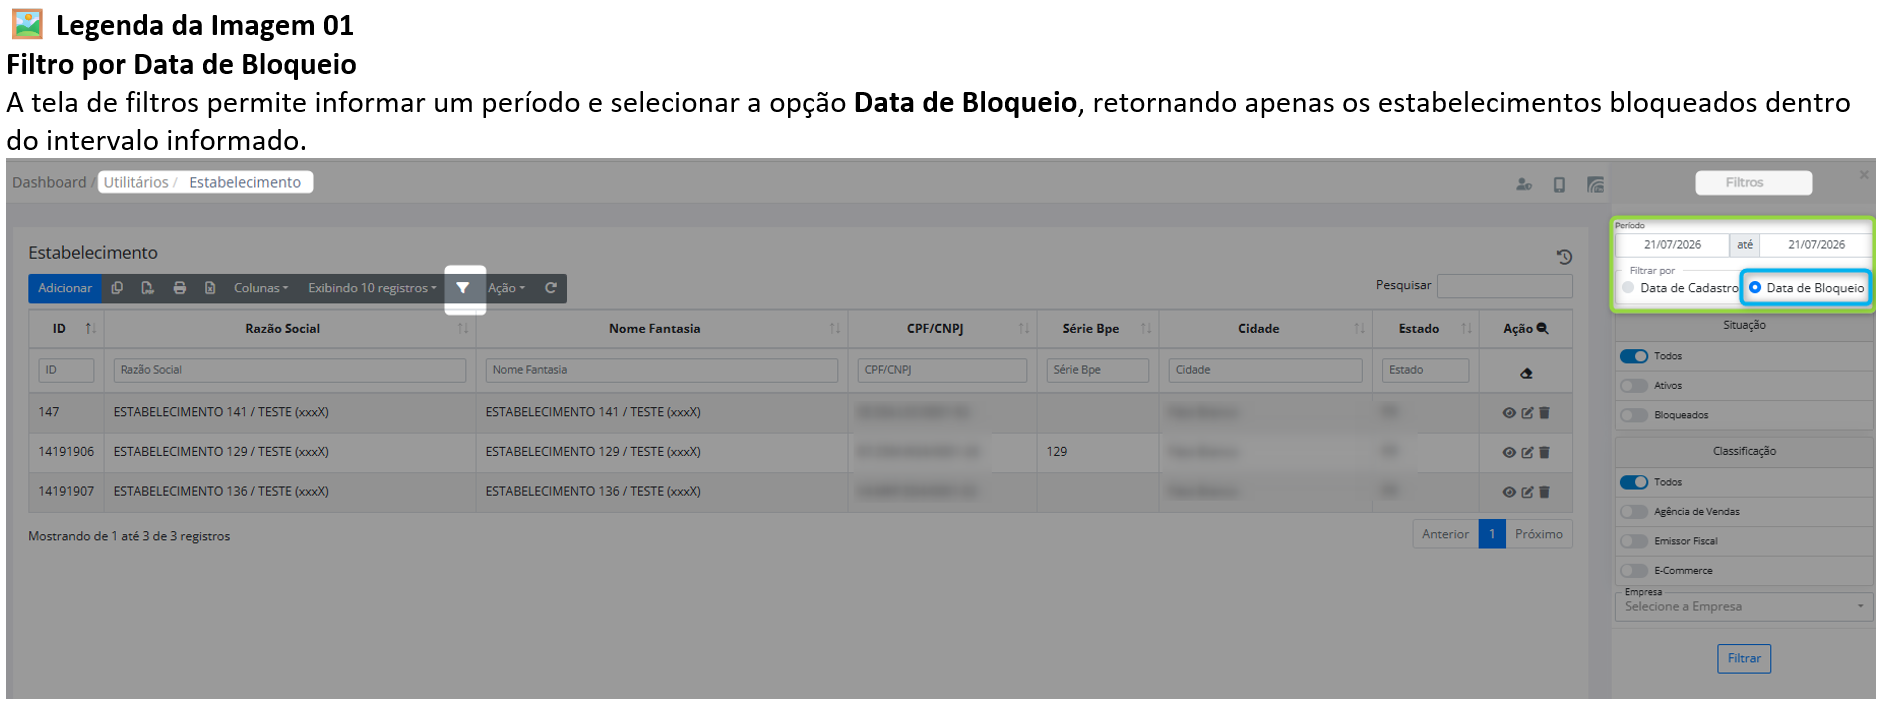This screenshot has width=1882, height=707.
Task: Edit Estabelecimento 136 using pencil icon
Action: tap(1527, 492)
